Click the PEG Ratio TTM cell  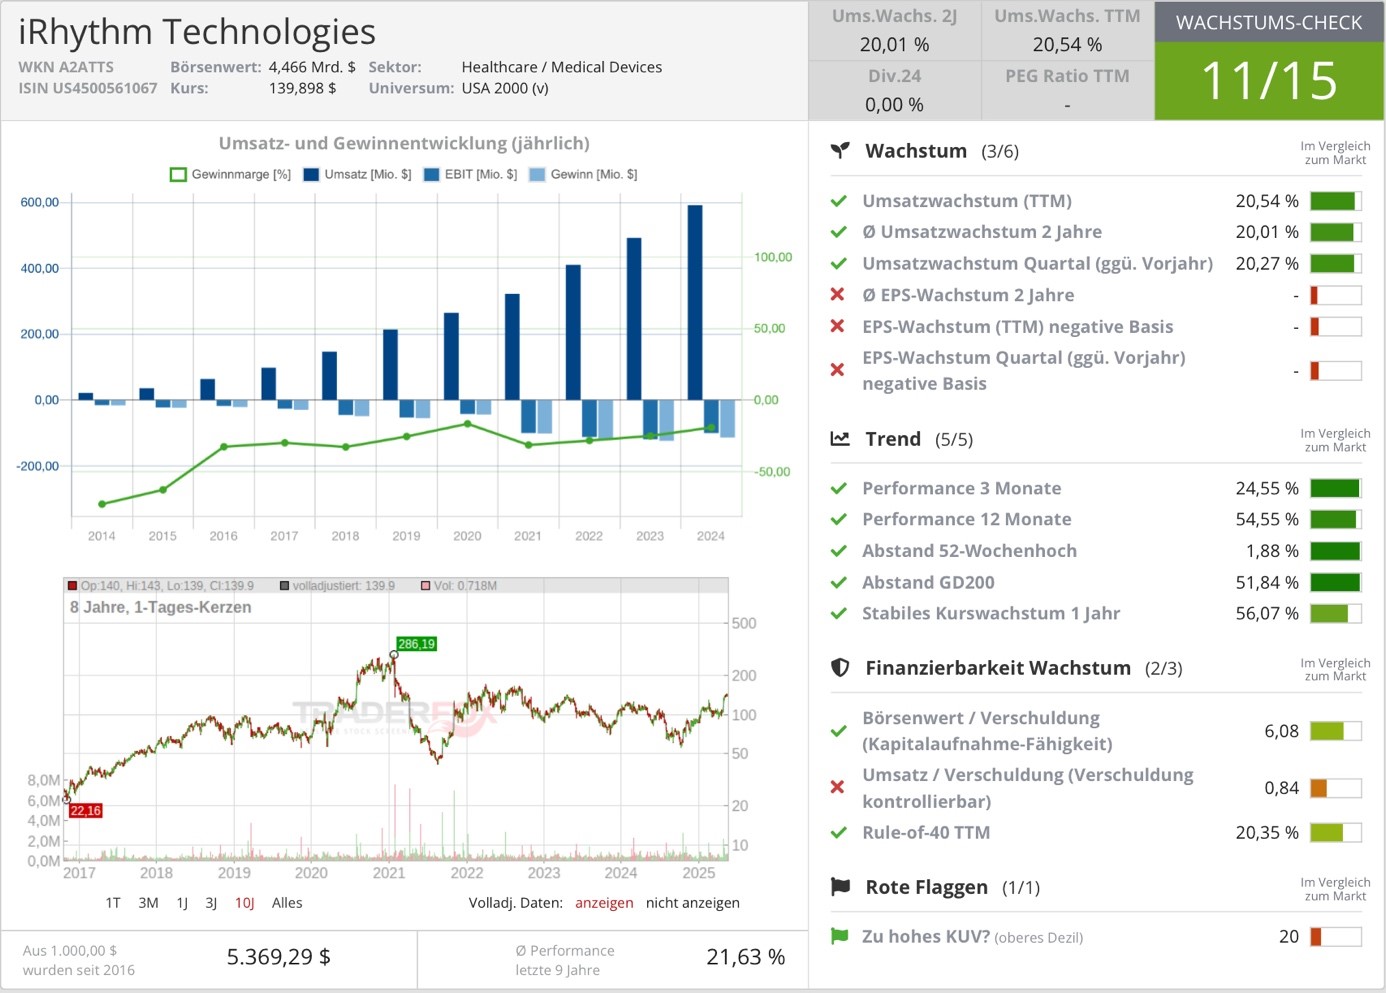[1067, 90]
